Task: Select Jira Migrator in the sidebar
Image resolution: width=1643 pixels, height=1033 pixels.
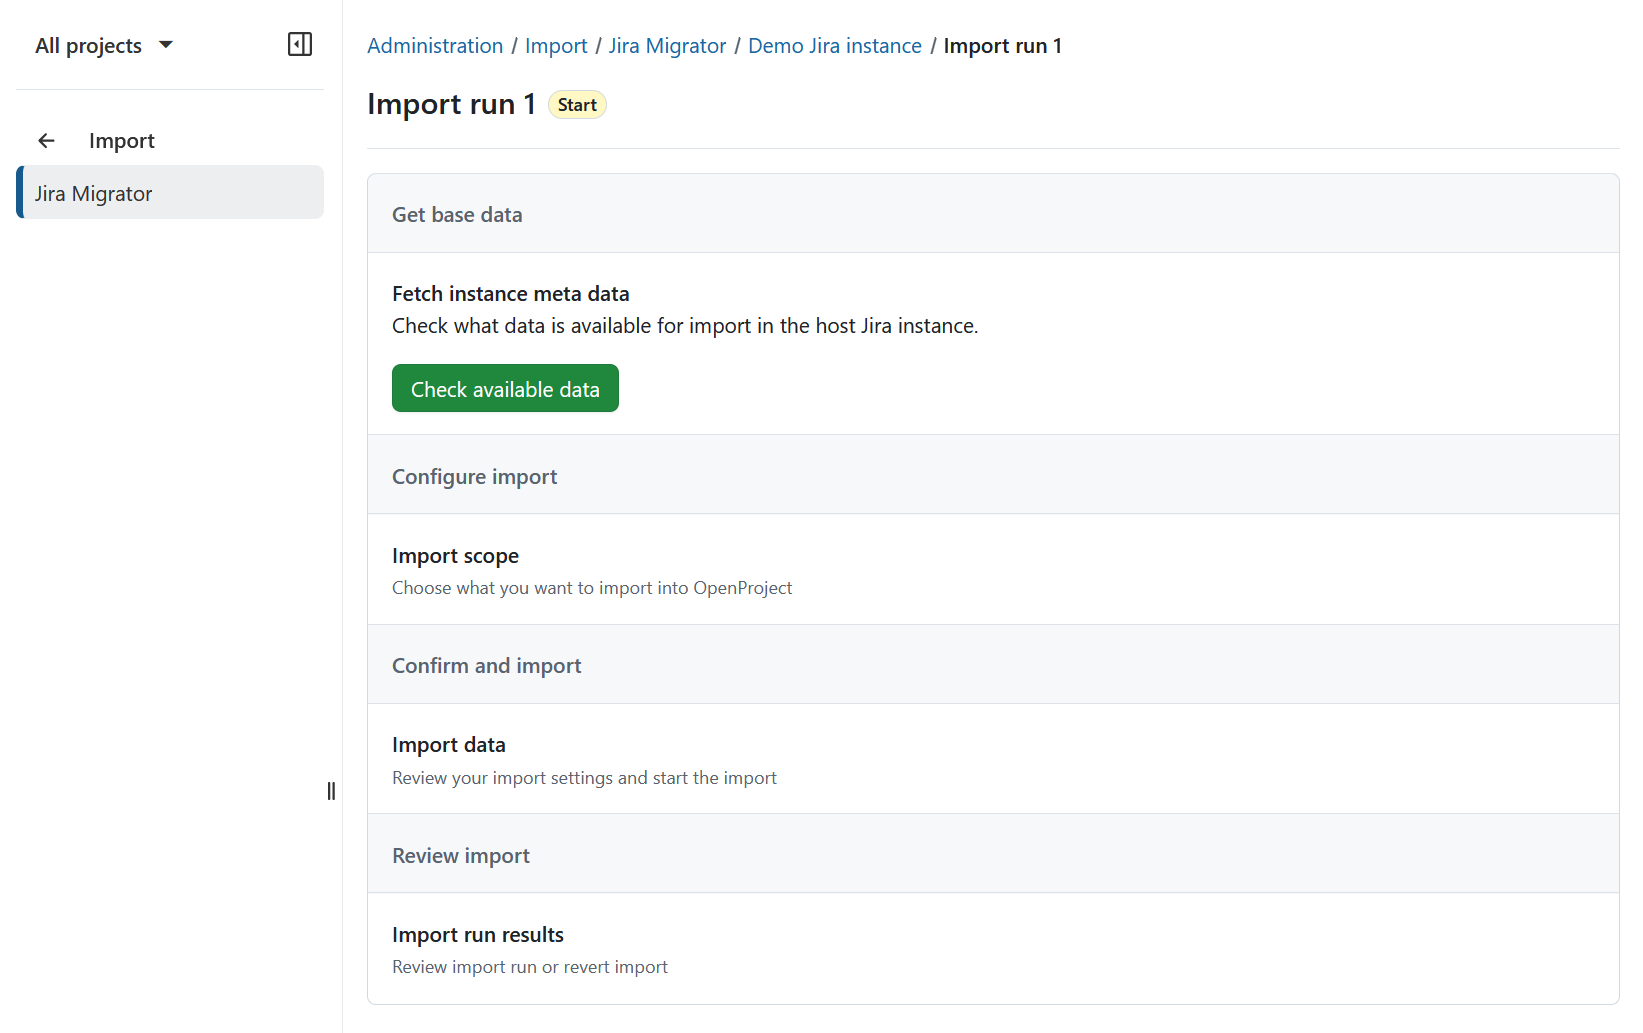Action: pos(170,193)
